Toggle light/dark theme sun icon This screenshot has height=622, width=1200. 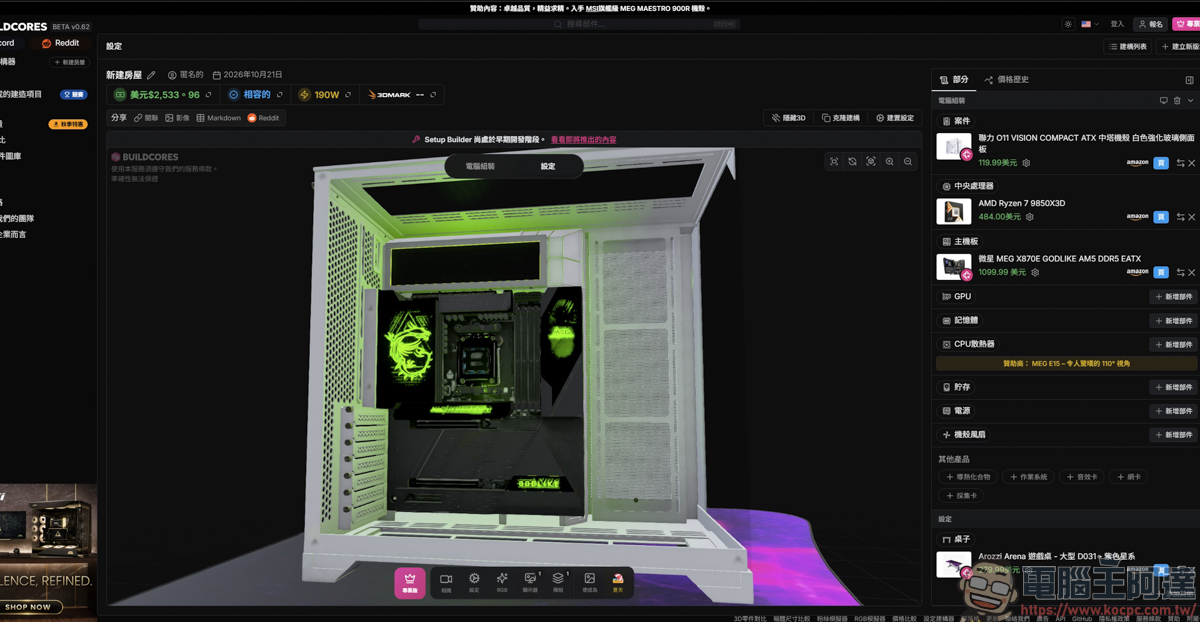pos(1068,24)
